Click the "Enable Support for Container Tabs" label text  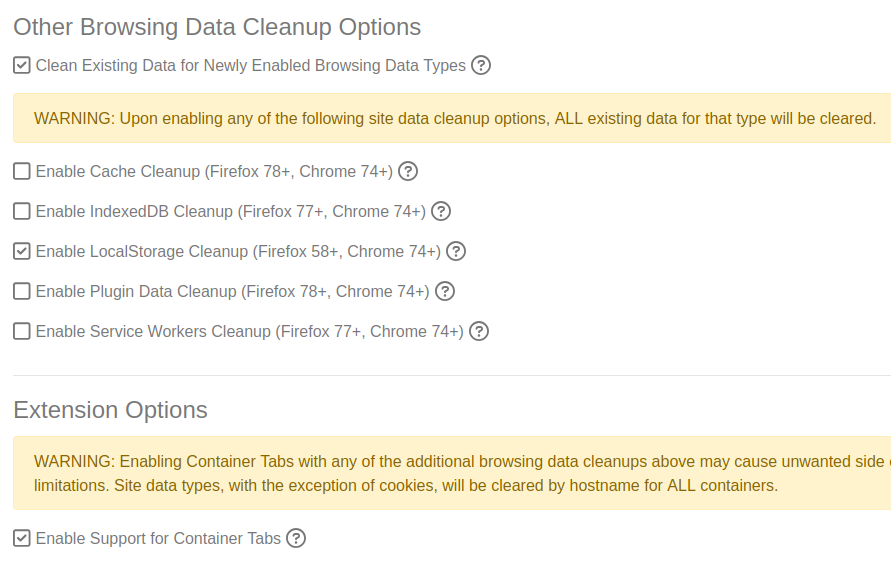[x=158, y=538]
